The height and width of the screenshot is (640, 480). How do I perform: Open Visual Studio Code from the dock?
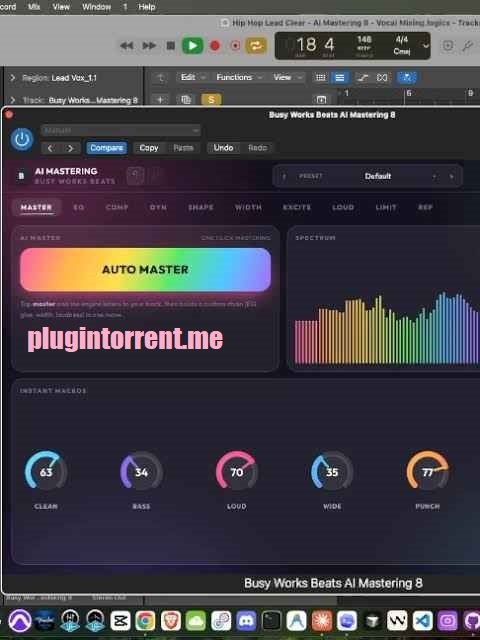click(422, 621)
